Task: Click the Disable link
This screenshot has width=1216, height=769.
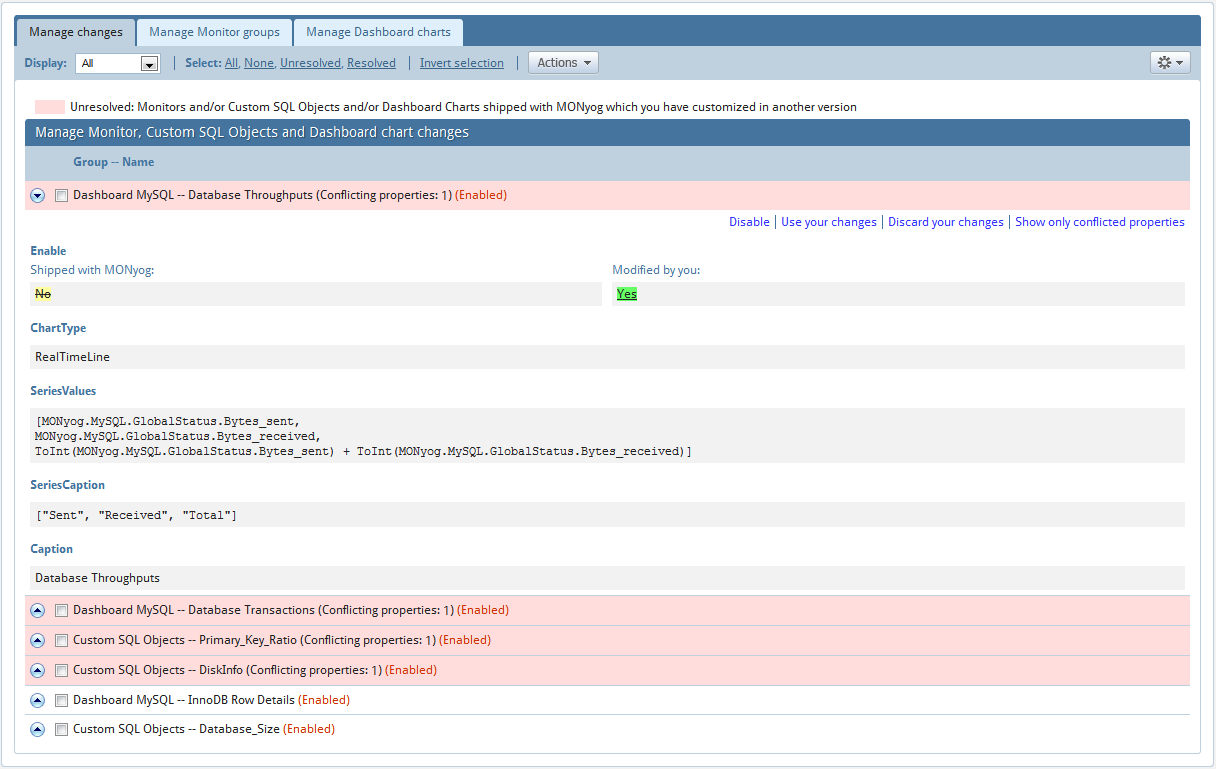Action: [x=749, y=222]
